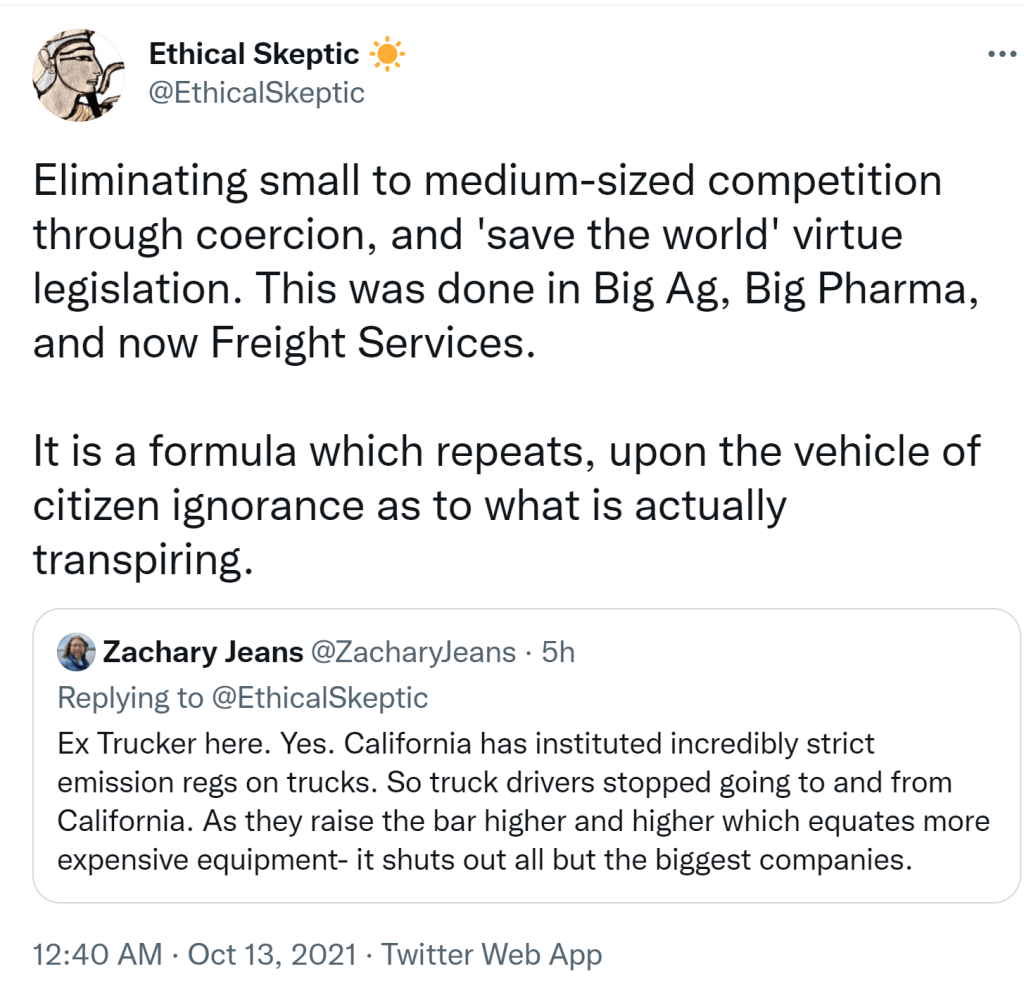Click the sun emoji beside Ethical Skeptic
This screenshot has height=995, width=1024.
pos(385,55)
